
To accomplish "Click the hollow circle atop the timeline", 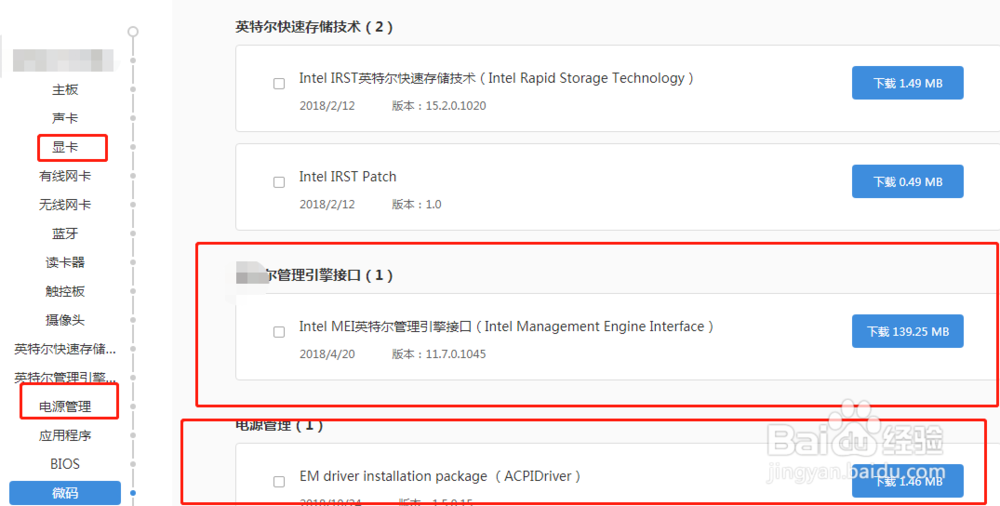I will coord(133,31).
